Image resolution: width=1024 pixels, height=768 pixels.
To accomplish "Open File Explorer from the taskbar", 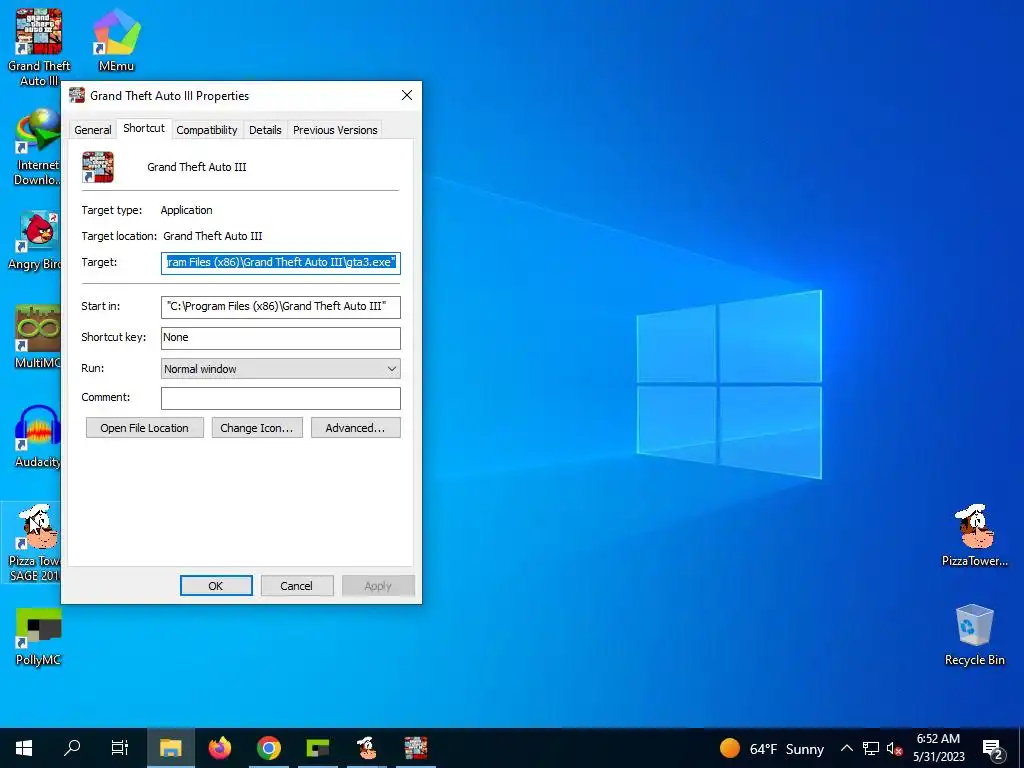I will (x=170, y=748).
